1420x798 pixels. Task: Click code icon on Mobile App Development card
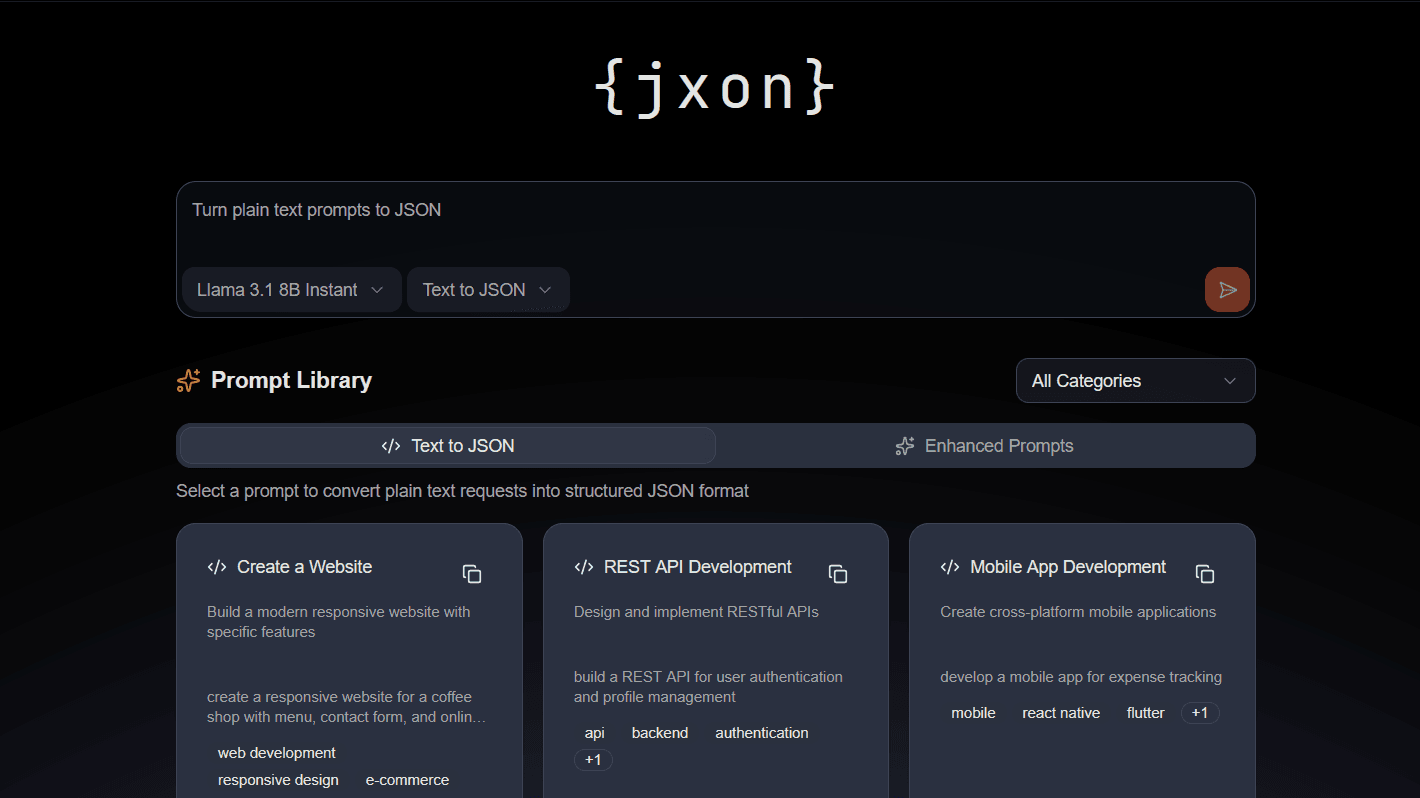coord(950,567)
